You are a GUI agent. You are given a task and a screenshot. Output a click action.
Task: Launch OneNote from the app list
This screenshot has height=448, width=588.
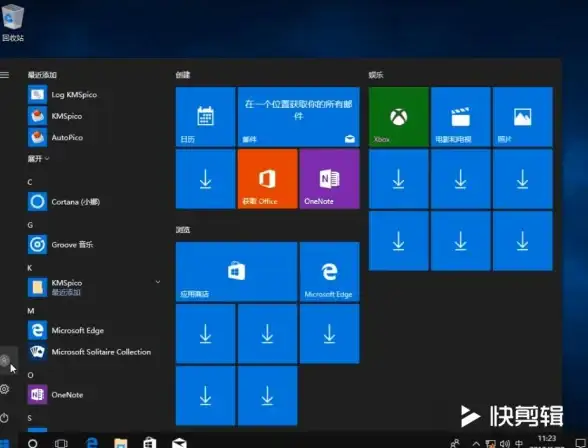(56, 394)
